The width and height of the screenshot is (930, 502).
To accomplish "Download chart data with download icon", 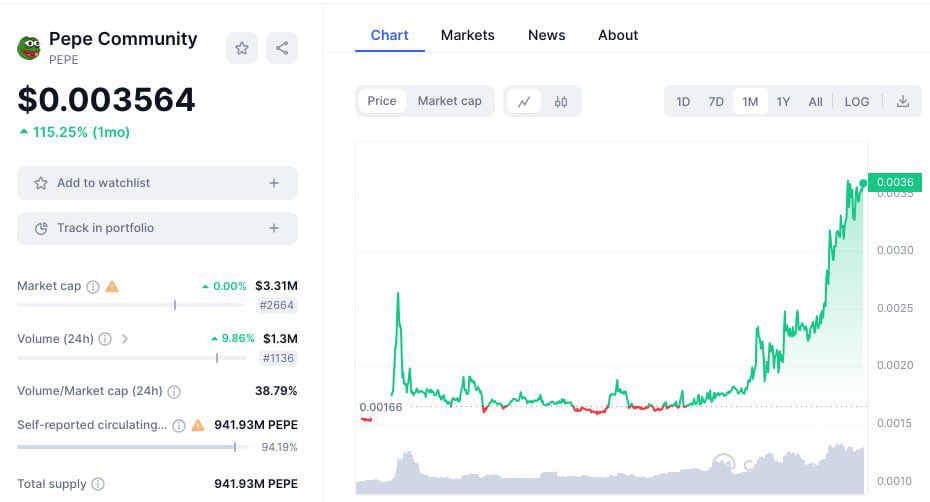I will 903,101.
